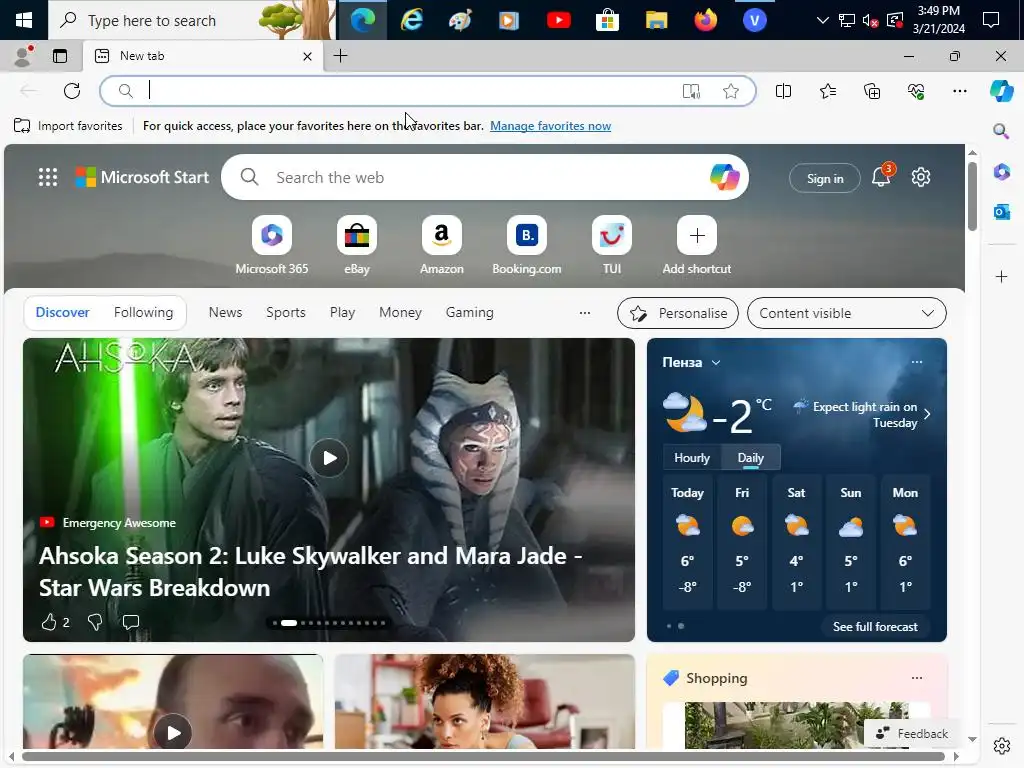Open YouTube from the taskbar
This screenshot has width=1024, height=768.
pos(558,20)
